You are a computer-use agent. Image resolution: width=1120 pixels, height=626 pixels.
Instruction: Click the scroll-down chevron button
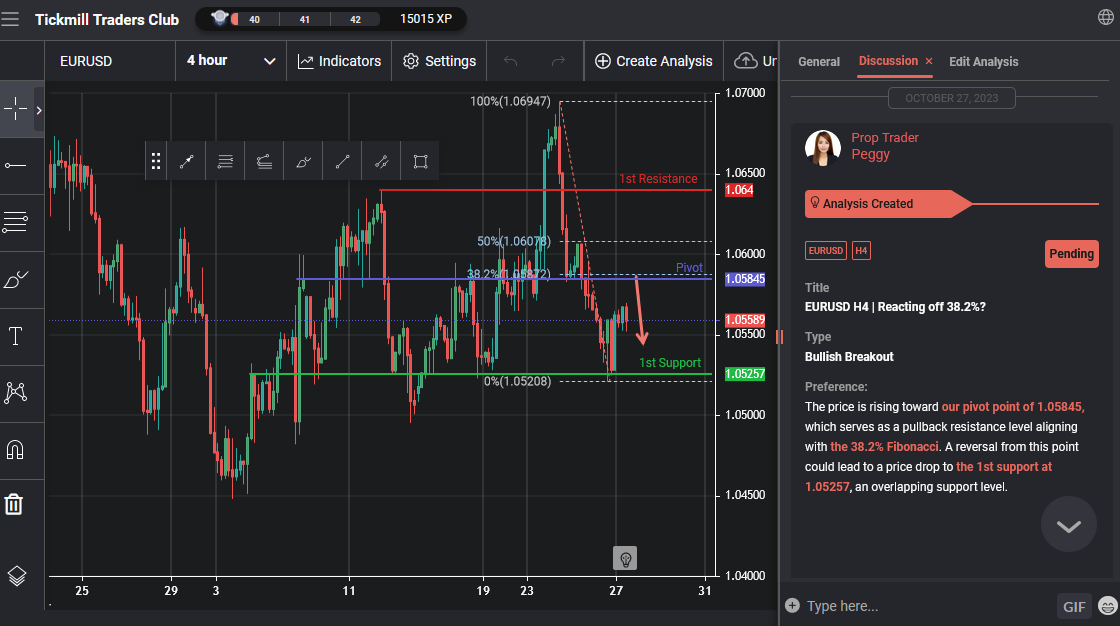tap(1069, 525)
